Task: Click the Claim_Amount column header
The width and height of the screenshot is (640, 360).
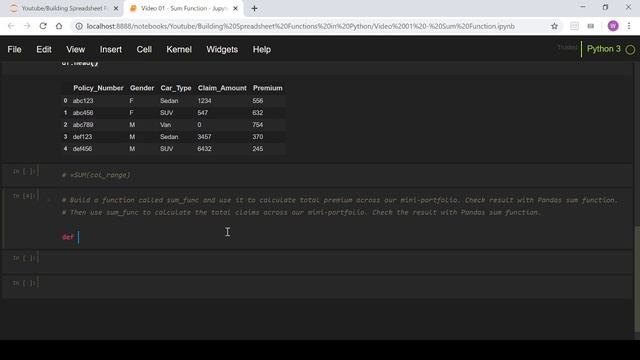Action: click(222, 88)
